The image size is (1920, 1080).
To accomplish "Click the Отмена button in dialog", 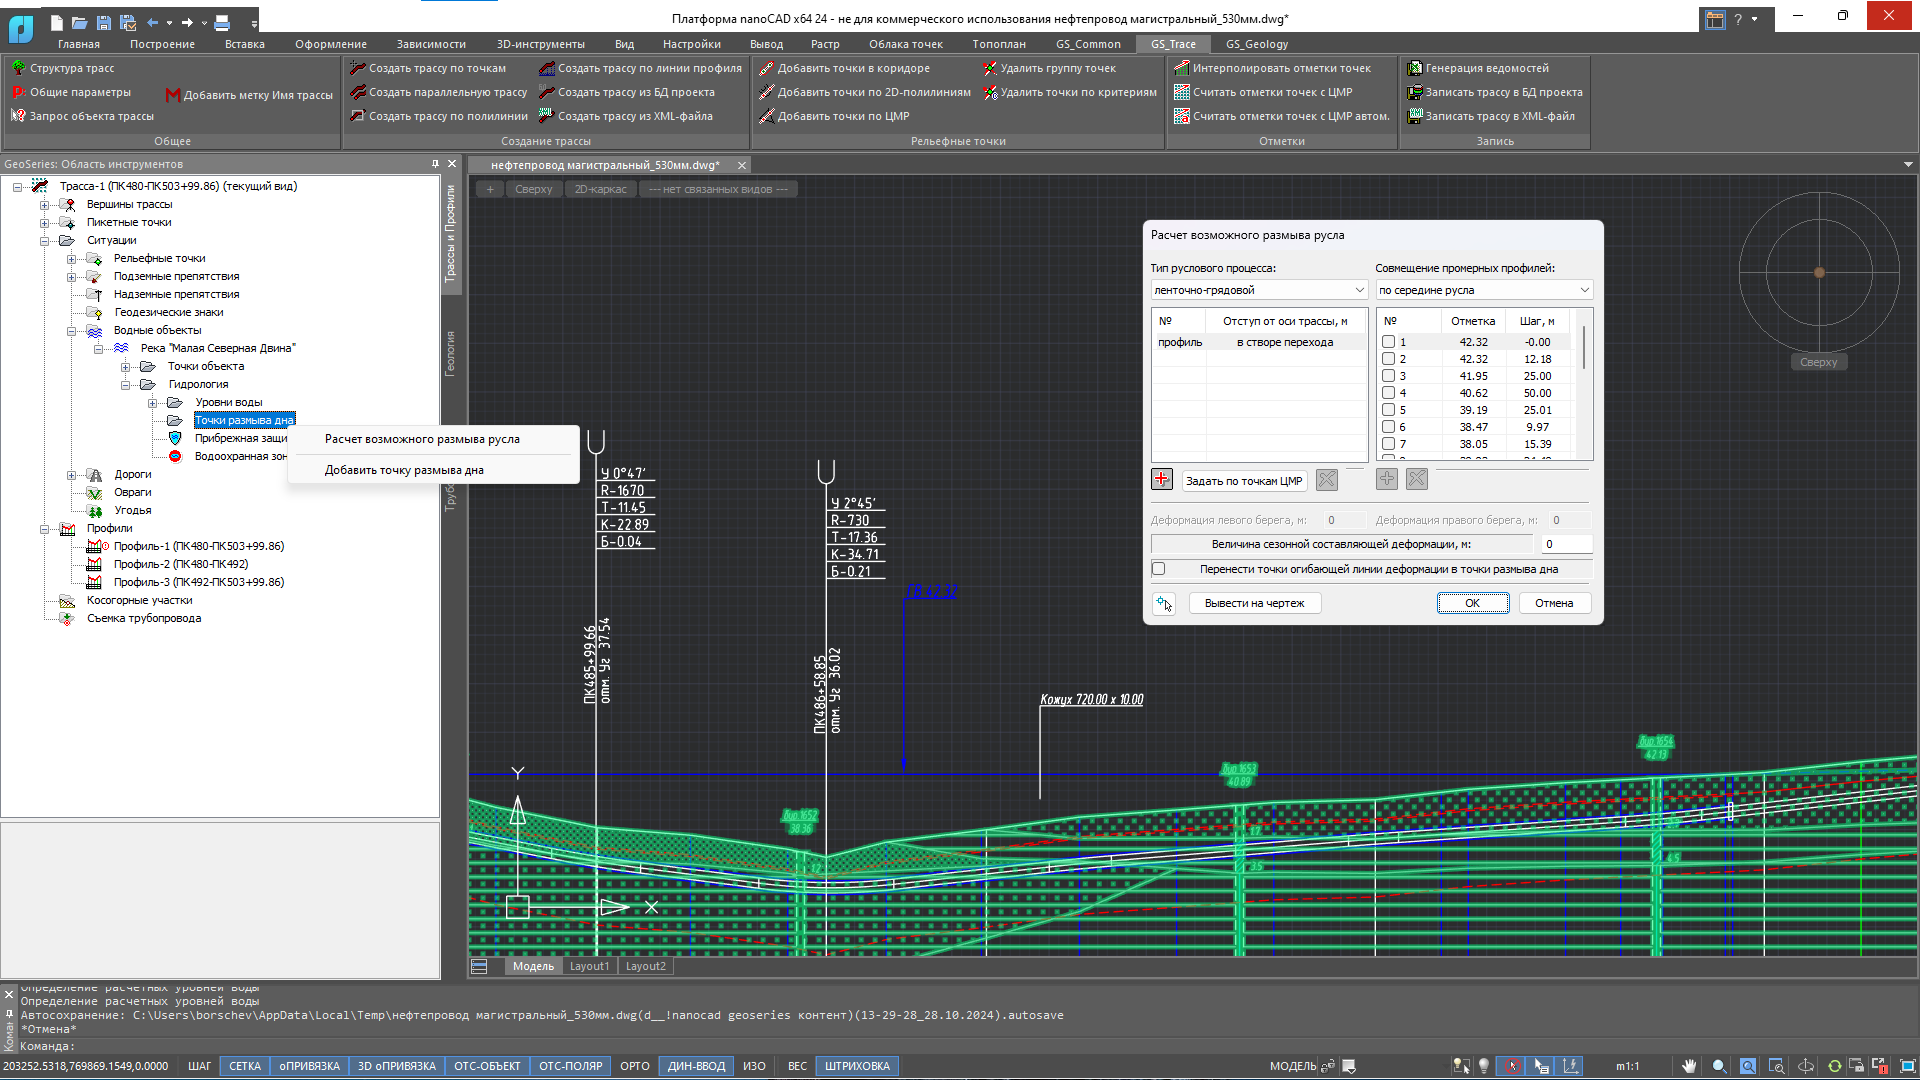I will (x=1554, y=603).
